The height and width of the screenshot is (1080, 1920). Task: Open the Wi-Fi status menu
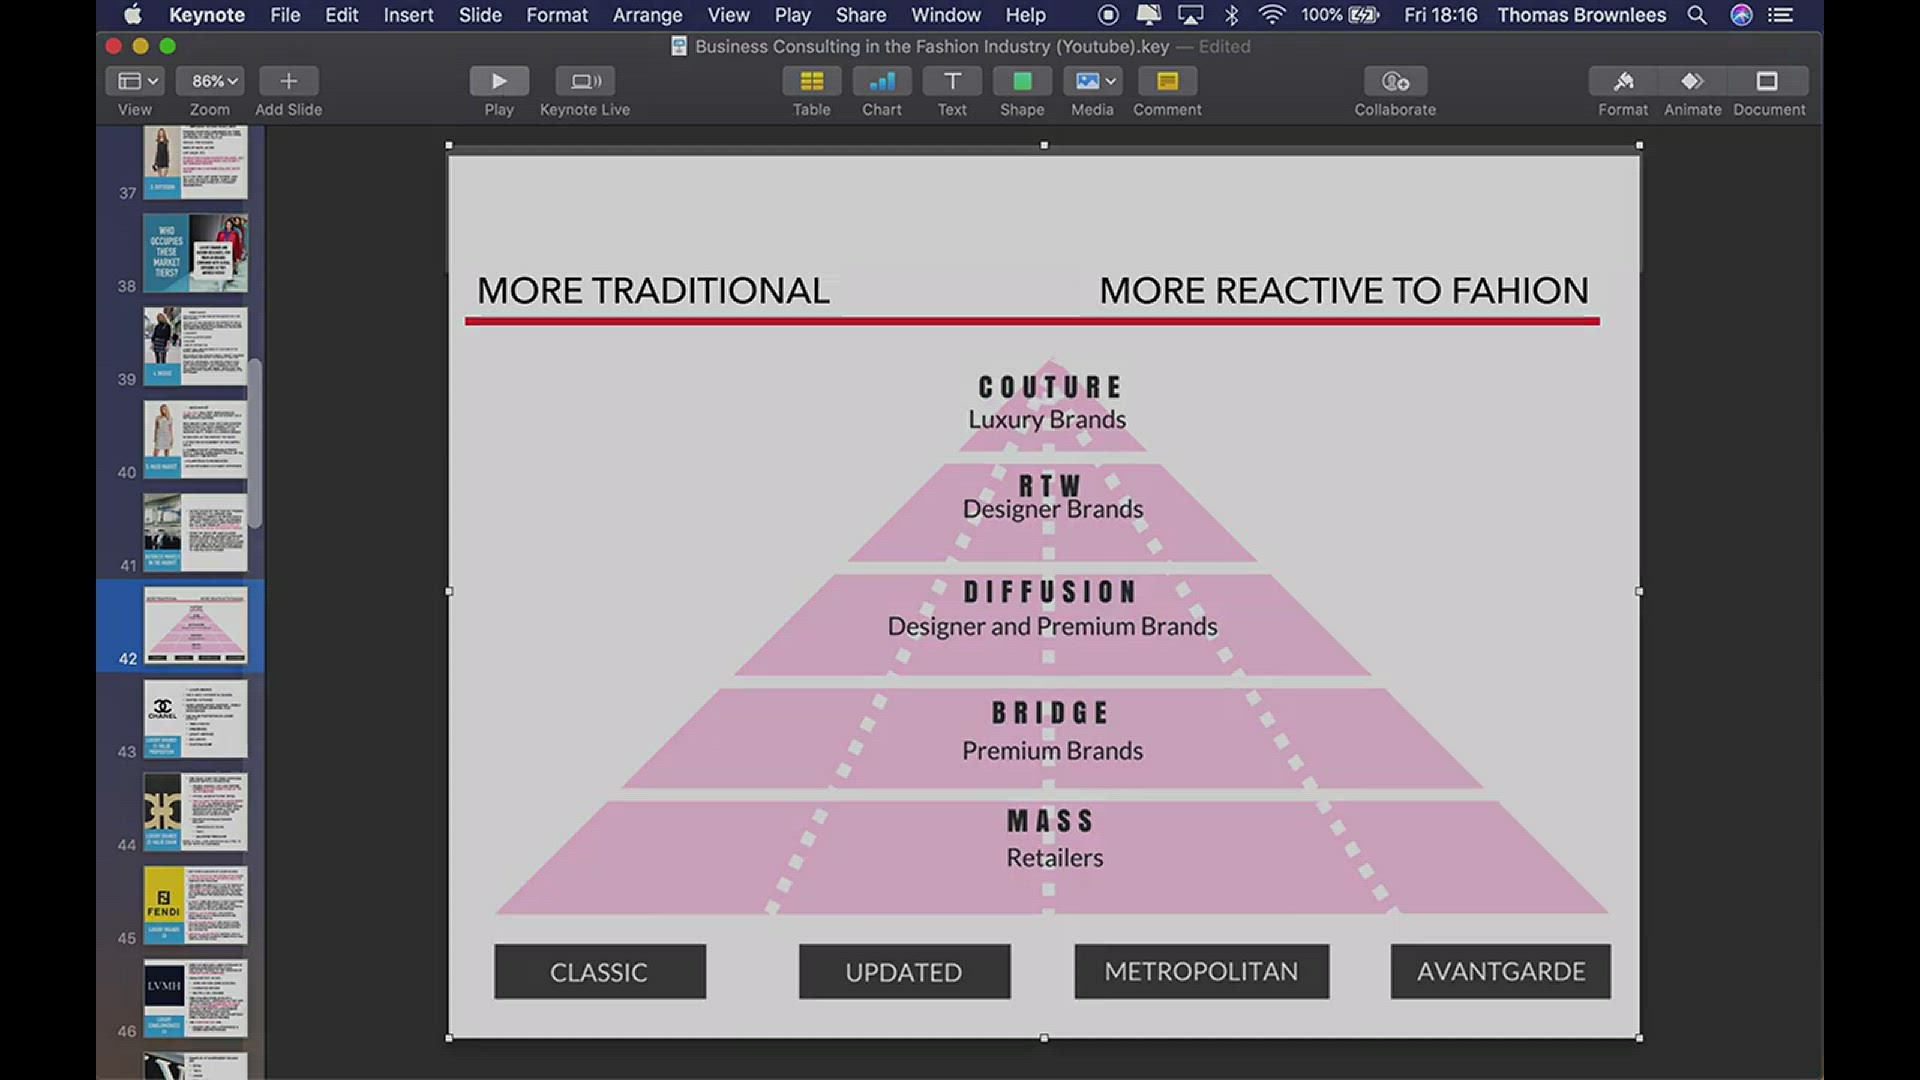click(1271, 15)
